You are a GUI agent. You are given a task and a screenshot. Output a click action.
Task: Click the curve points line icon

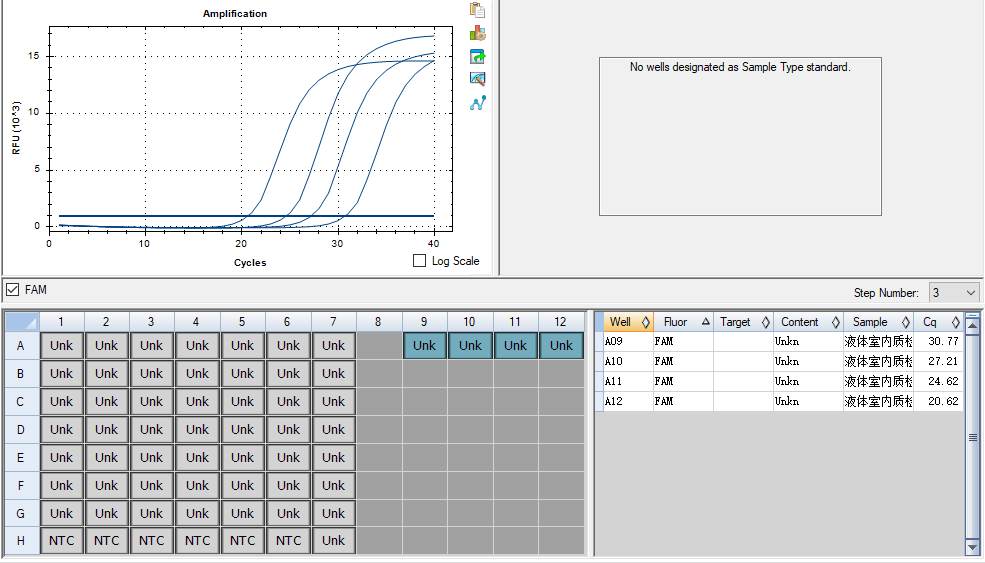(477, 102)
